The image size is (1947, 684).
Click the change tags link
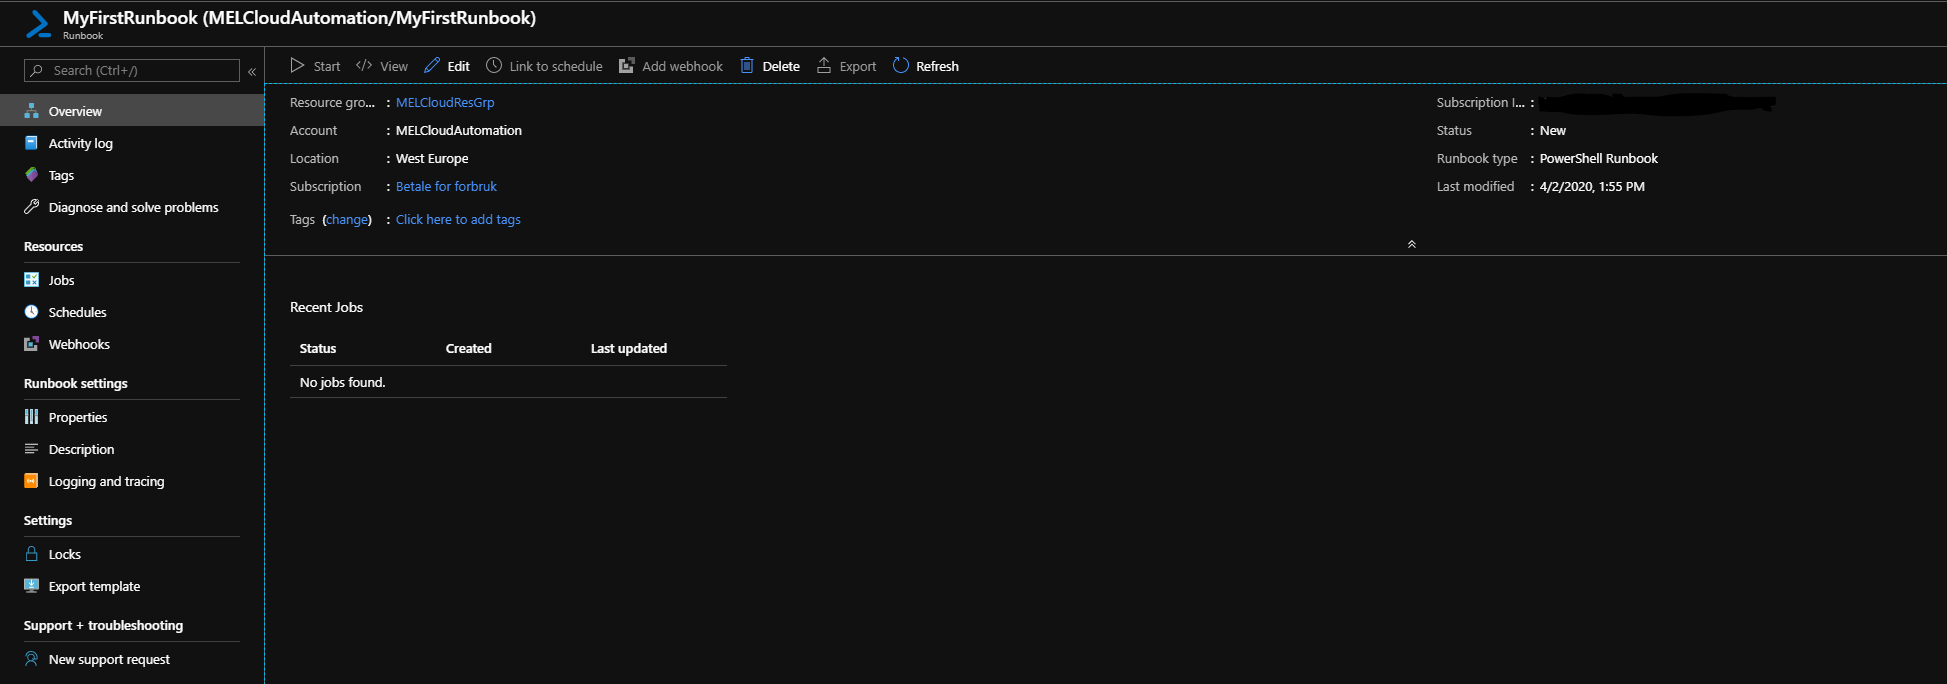[x=347, y=219]
